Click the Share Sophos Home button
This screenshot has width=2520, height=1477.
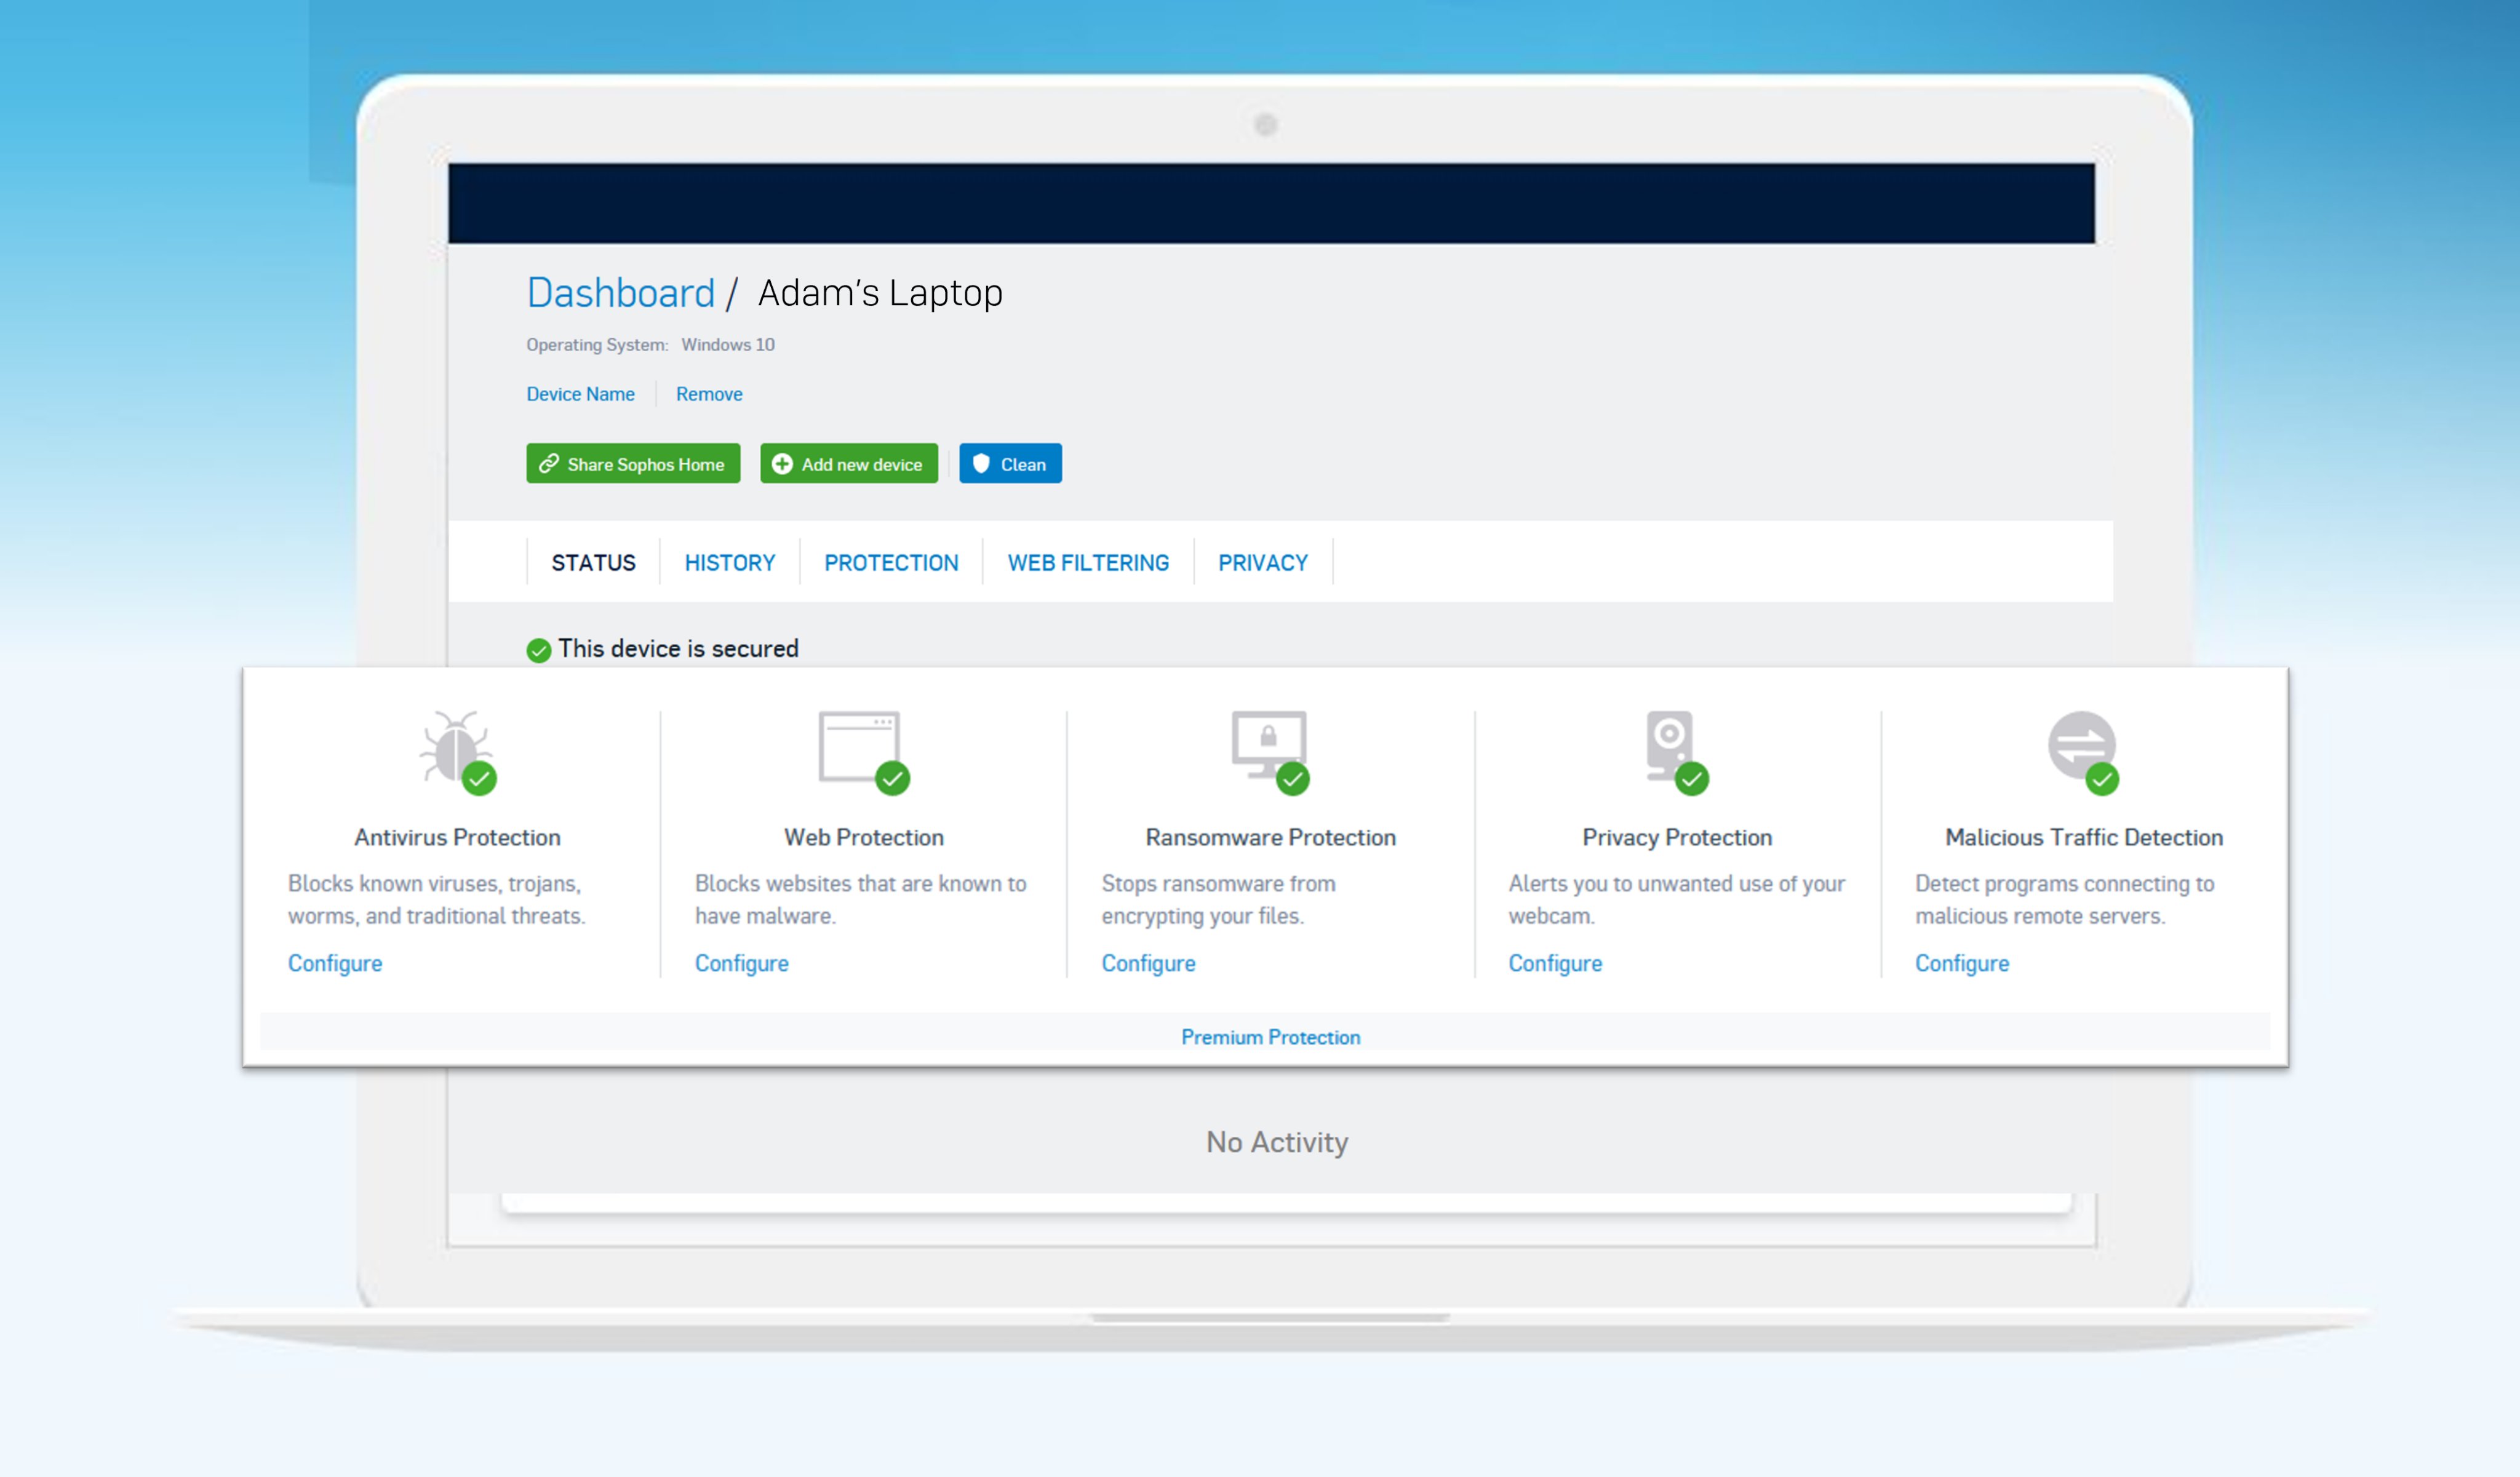click(x=633, y=464)
